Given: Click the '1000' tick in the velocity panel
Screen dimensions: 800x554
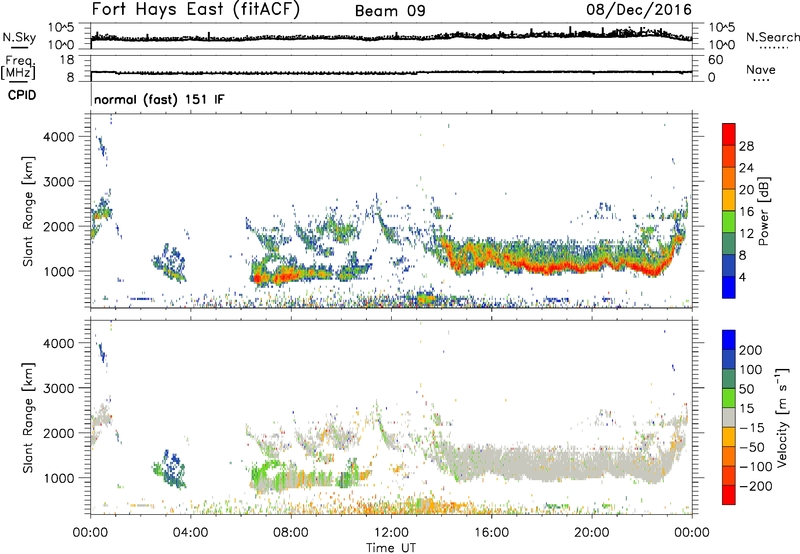Looking at the screenshot, I should coord(59,478).
